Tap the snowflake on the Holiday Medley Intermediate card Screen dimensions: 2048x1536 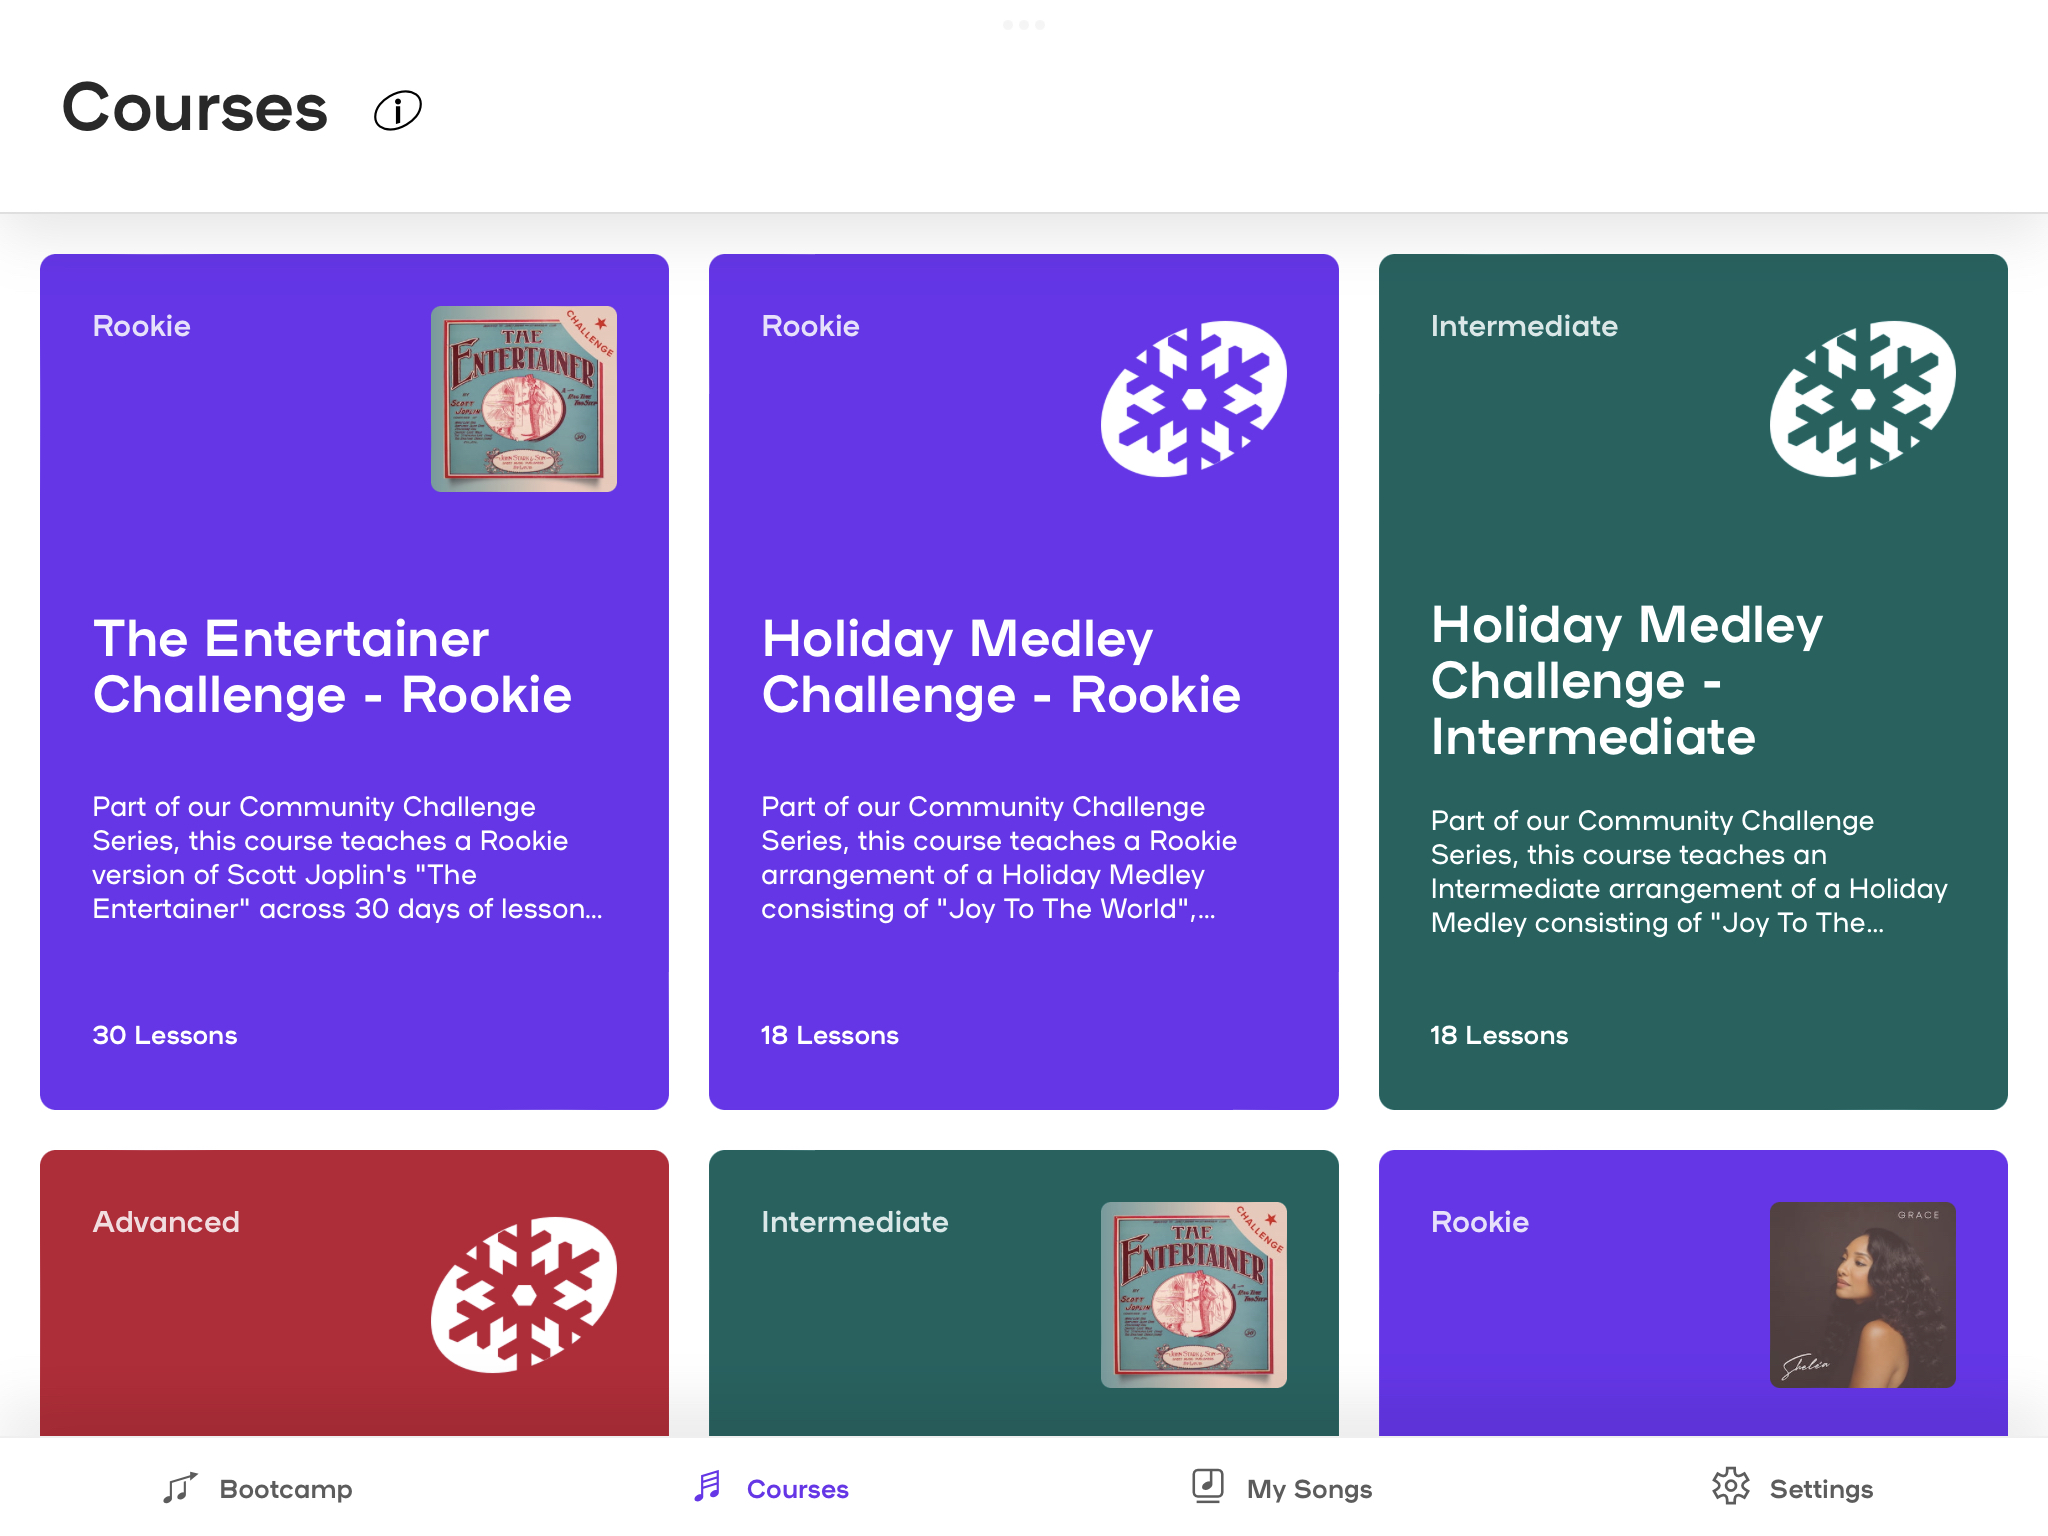pos(1862,400)
